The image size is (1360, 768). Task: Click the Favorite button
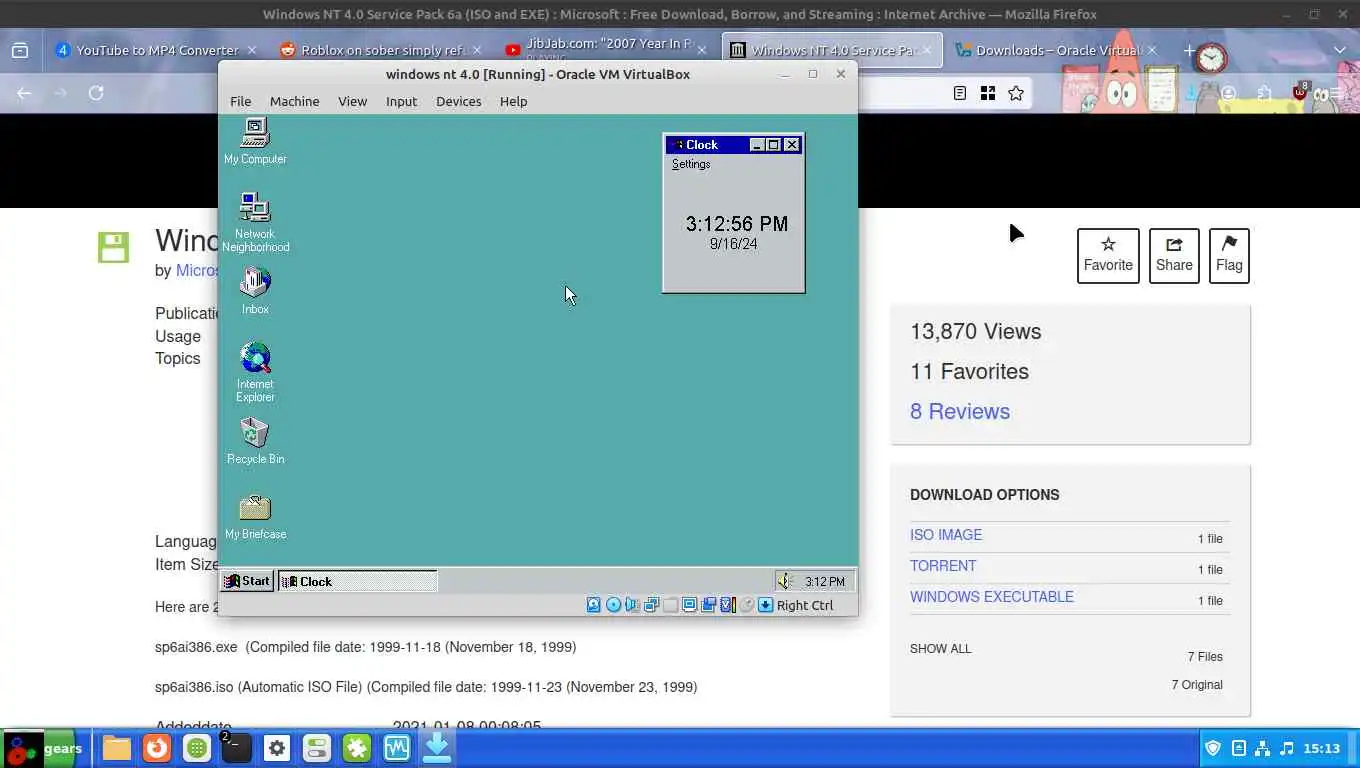click(1108, 256)
